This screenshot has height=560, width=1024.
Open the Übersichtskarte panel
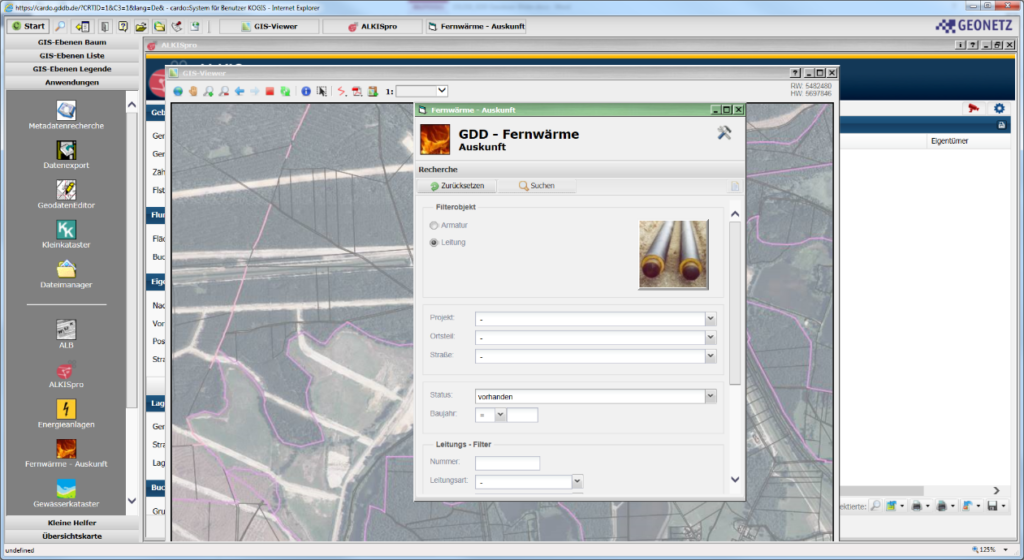point(72,536)
